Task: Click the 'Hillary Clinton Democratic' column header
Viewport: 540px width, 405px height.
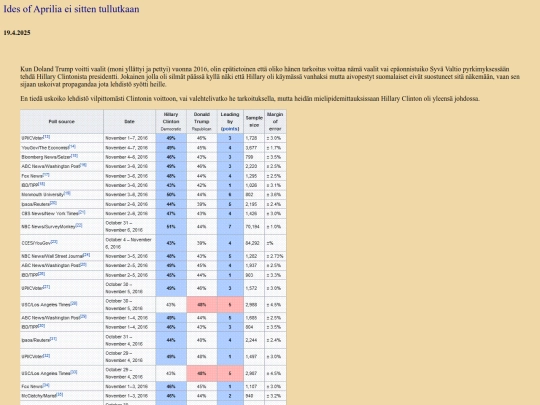Action: (x=171, y=122)
